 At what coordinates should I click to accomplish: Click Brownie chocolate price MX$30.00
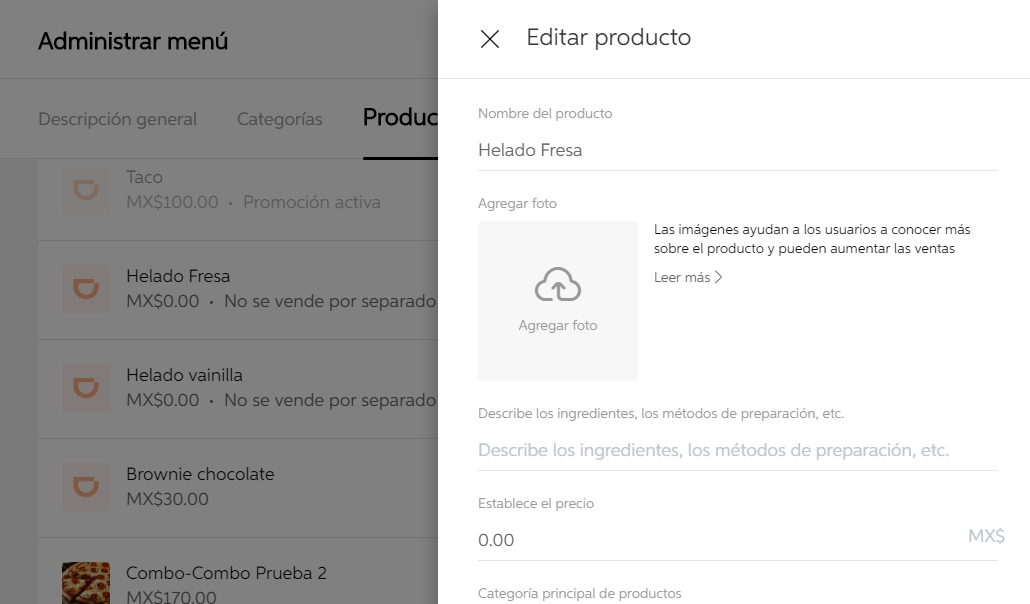168,499
